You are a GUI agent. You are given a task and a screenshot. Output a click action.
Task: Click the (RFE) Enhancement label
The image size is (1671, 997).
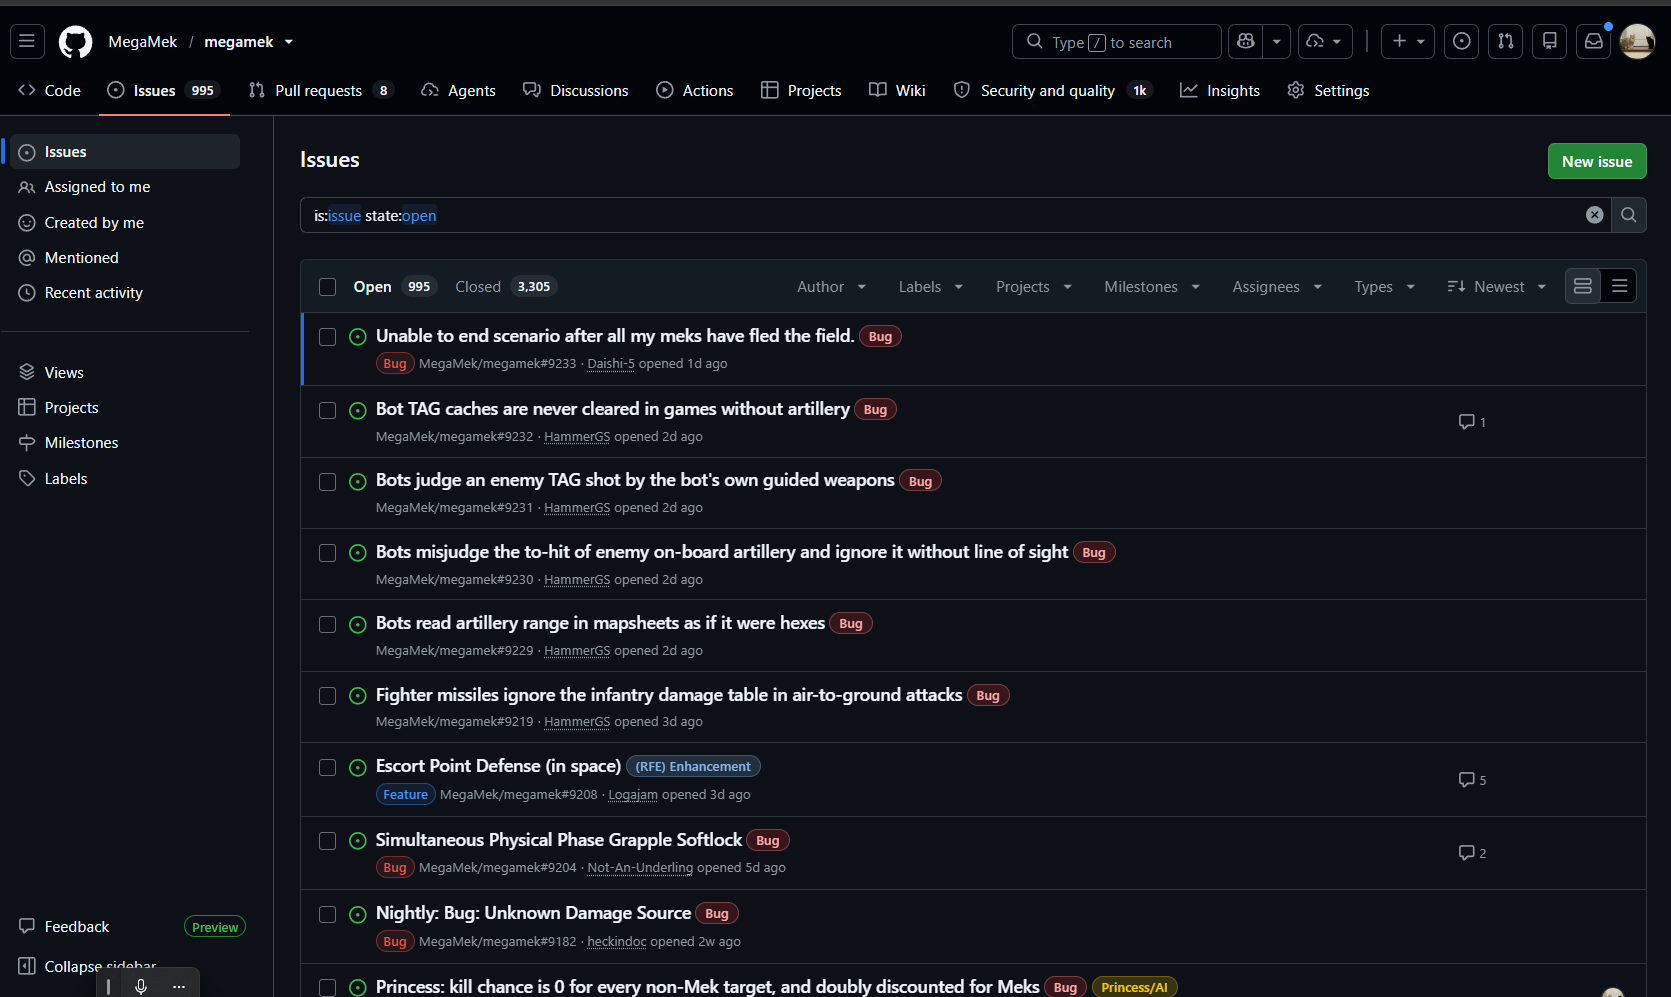(693, 767)
